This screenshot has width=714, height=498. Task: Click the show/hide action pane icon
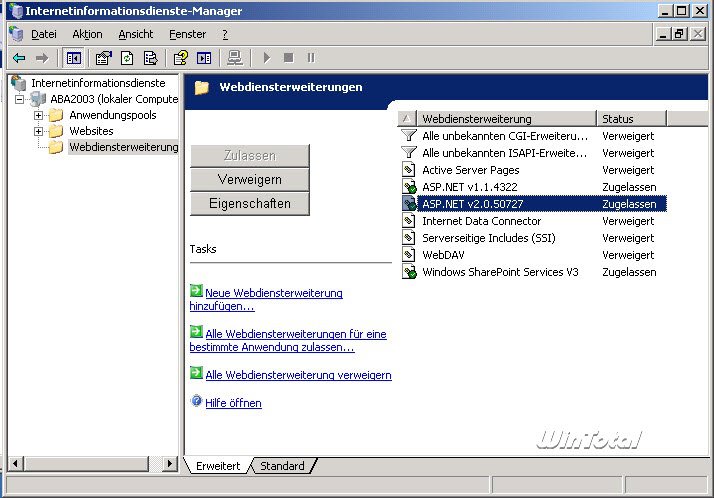[204, 58]
